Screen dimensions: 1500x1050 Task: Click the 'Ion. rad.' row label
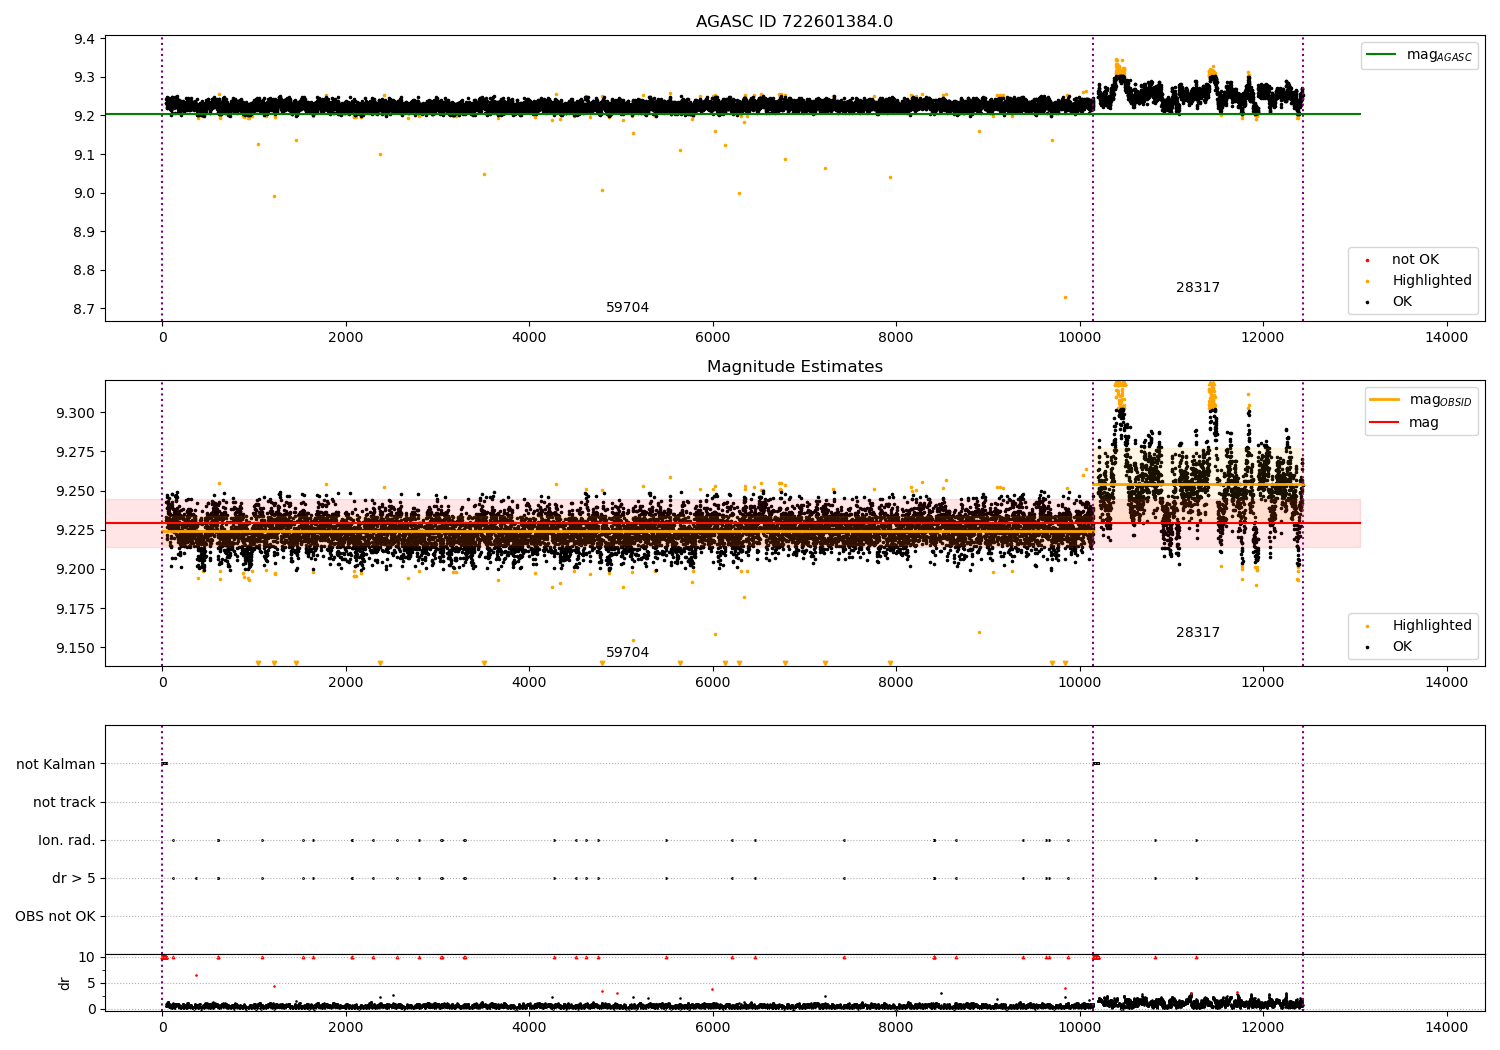point(67,840)
